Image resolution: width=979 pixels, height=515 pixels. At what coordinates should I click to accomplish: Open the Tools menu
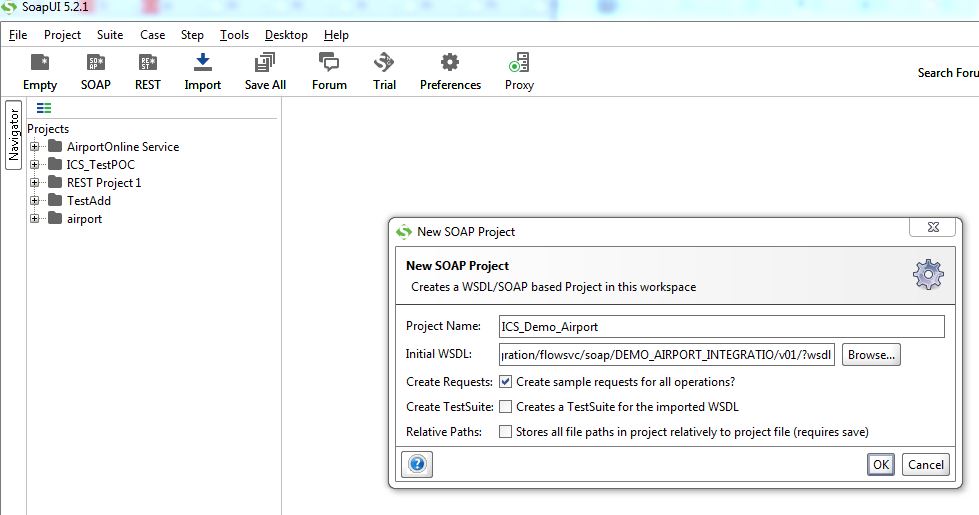click(234, 35)
